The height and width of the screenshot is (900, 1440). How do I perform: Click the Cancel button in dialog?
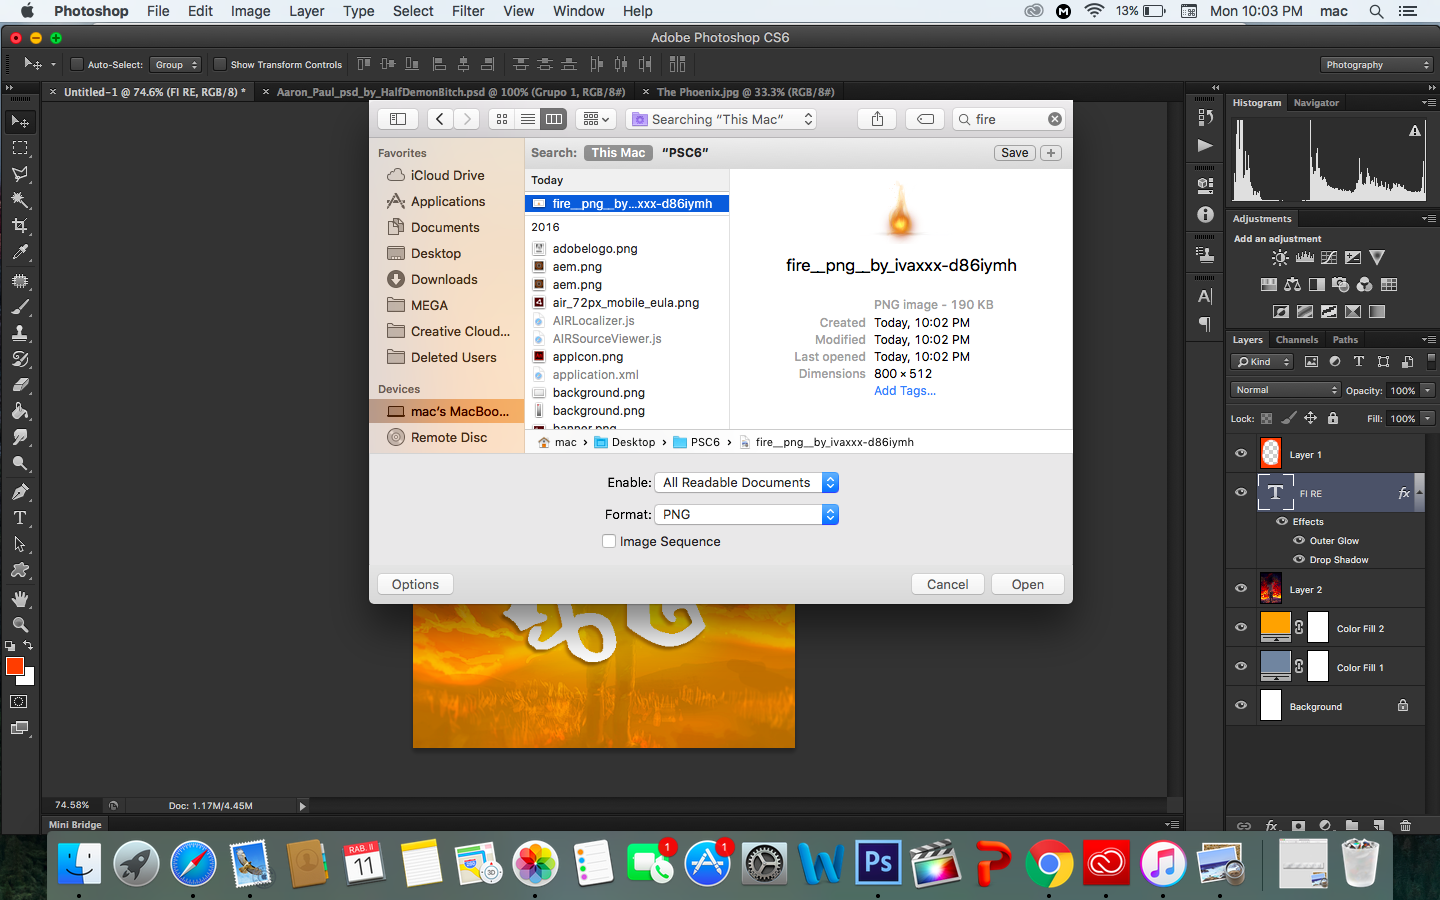(x=947, y=584)
